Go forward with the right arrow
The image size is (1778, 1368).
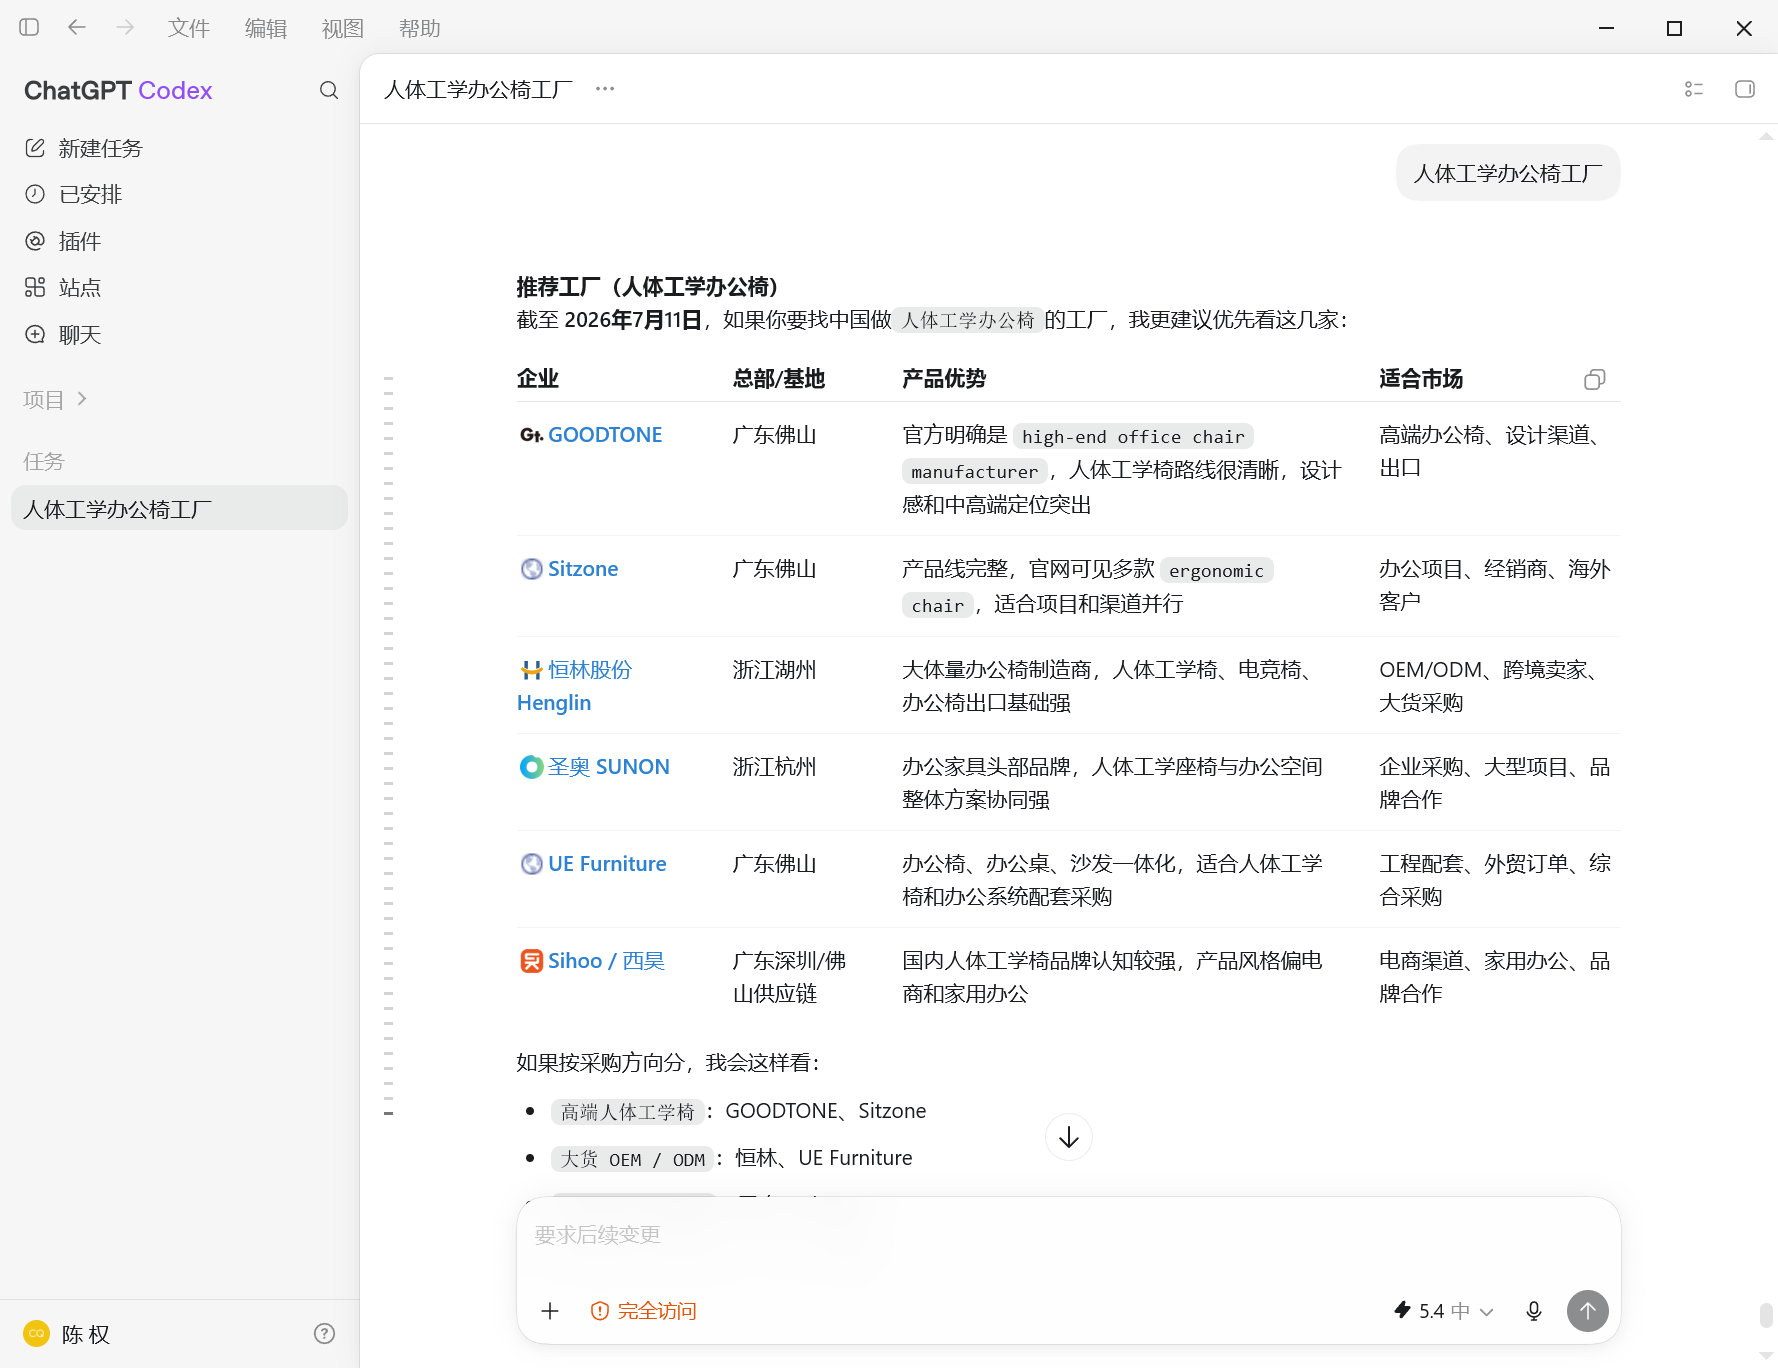coord(125,28)
